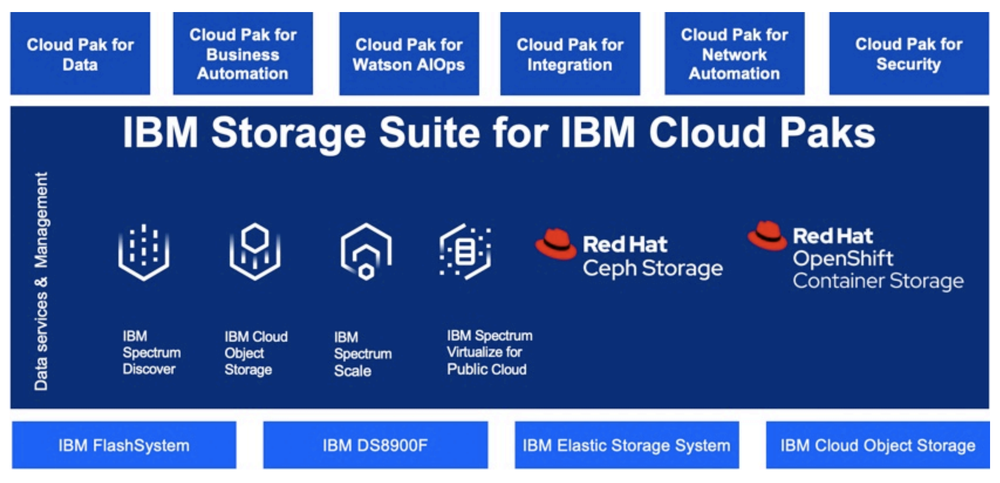Click the Red Hat OpenShift Container Storage text
1000x483 pixels.
(x=878, y=258)
